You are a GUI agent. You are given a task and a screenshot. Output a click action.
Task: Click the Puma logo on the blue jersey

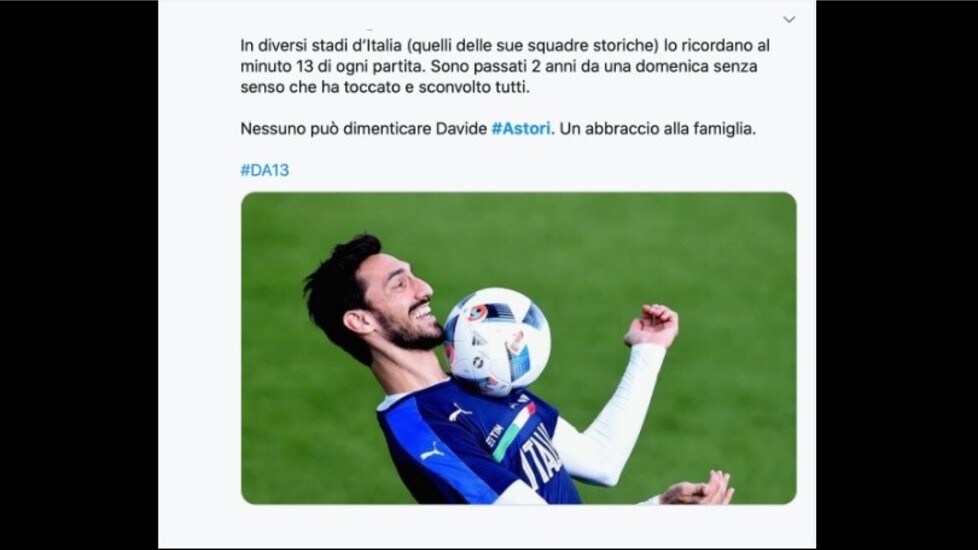[x=458, y=412]
